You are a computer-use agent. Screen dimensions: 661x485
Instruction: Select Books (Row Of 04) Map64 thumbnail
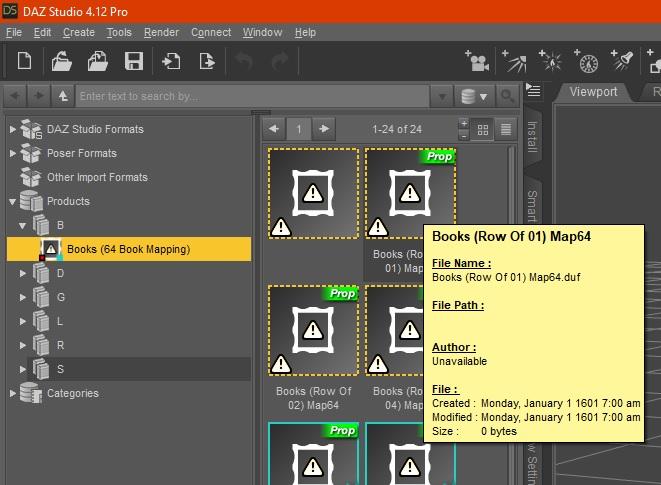[x=394, y=330]
